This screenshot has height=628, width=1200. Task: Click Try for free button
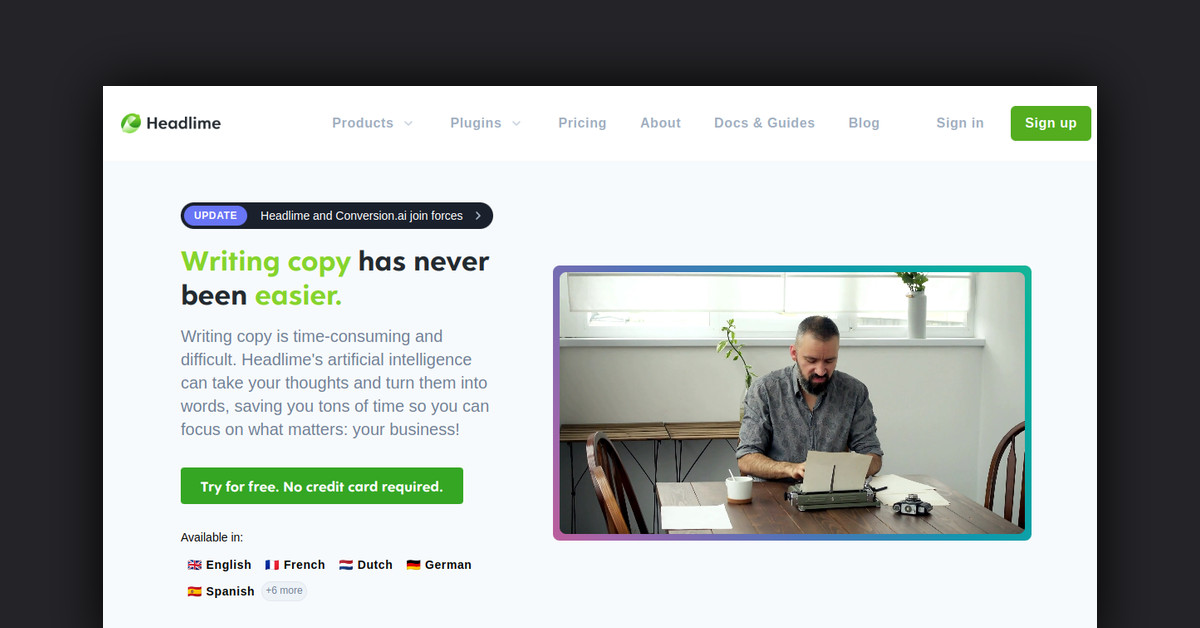[x=322, y=486]
